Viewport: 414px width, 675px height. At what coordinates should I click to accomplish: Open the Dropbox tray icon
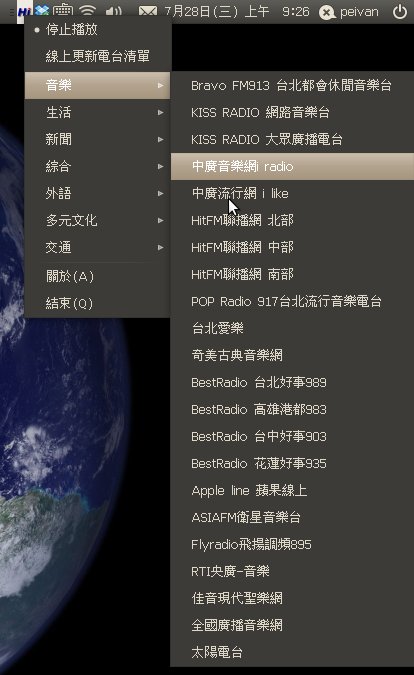pos(42,10)
